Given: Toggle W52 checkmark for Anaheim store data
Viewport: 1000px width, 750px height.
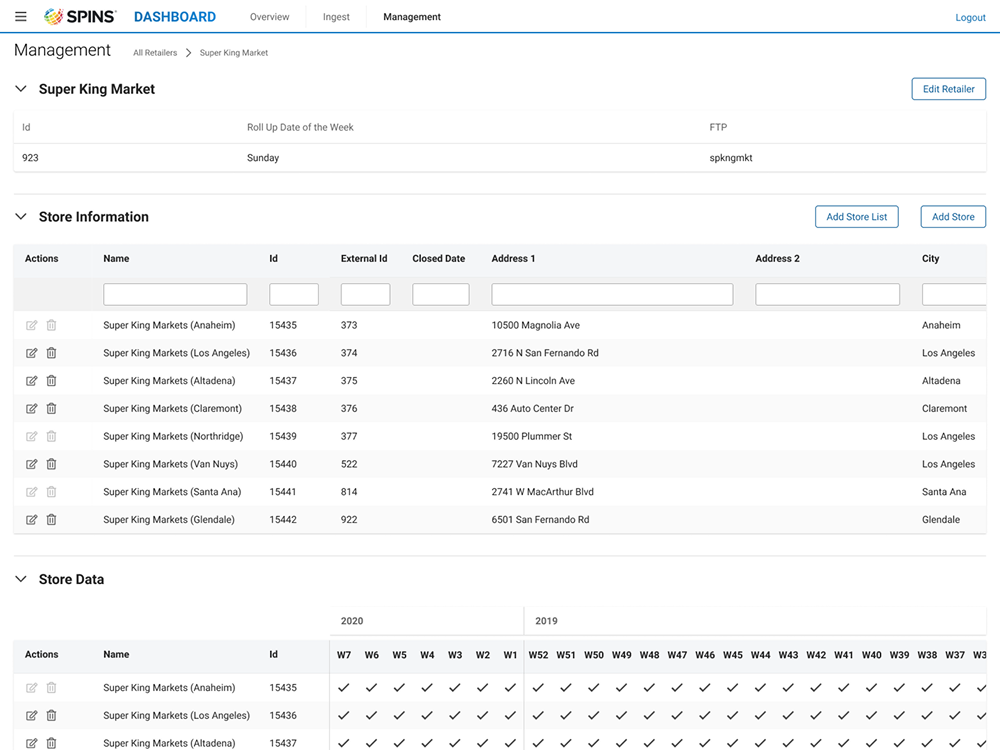Looking at the screenshot, I should pos(538,688).
